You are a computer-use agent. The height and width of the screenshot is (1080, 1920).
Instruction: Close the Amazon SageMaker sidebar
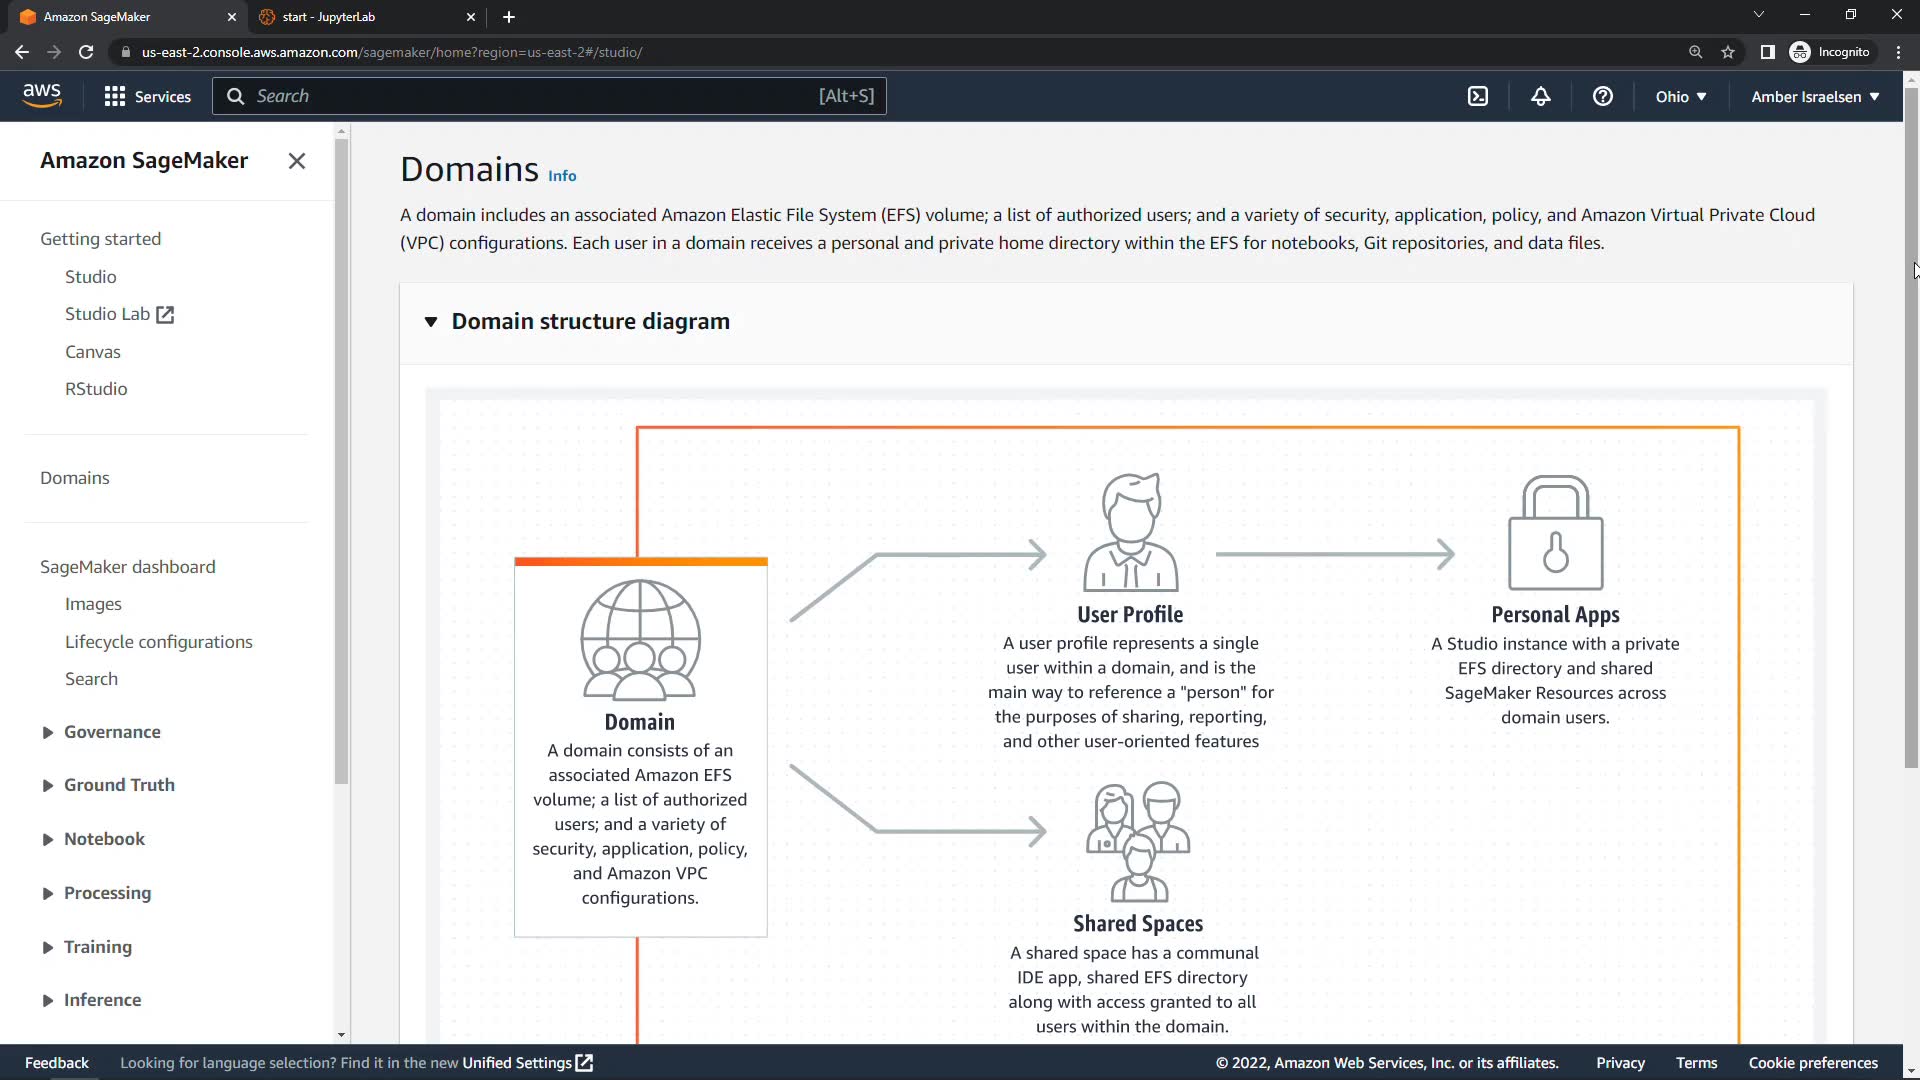297,161
